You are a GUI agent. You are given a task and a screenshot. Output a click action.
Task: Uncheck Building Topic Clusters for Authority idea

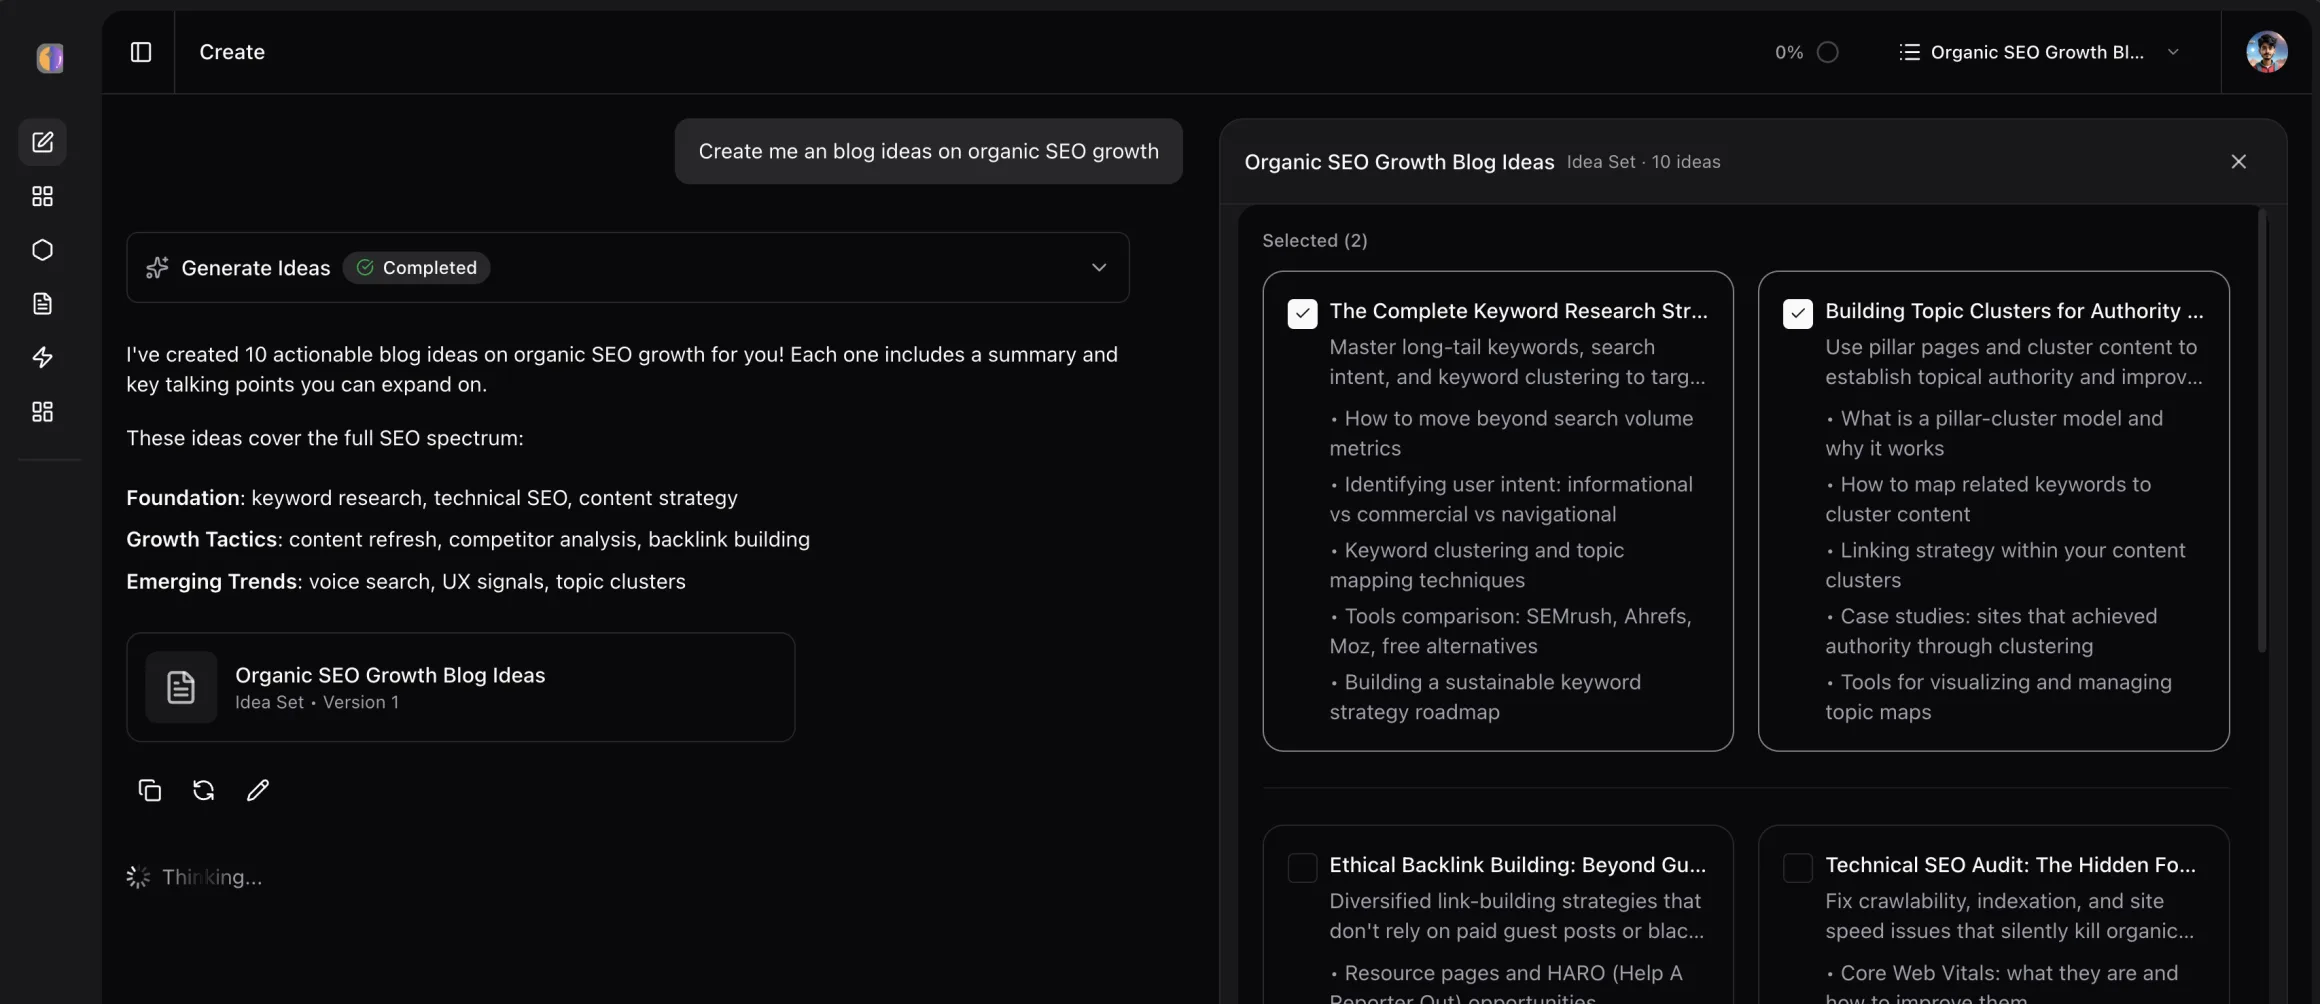pos(1797,314)
